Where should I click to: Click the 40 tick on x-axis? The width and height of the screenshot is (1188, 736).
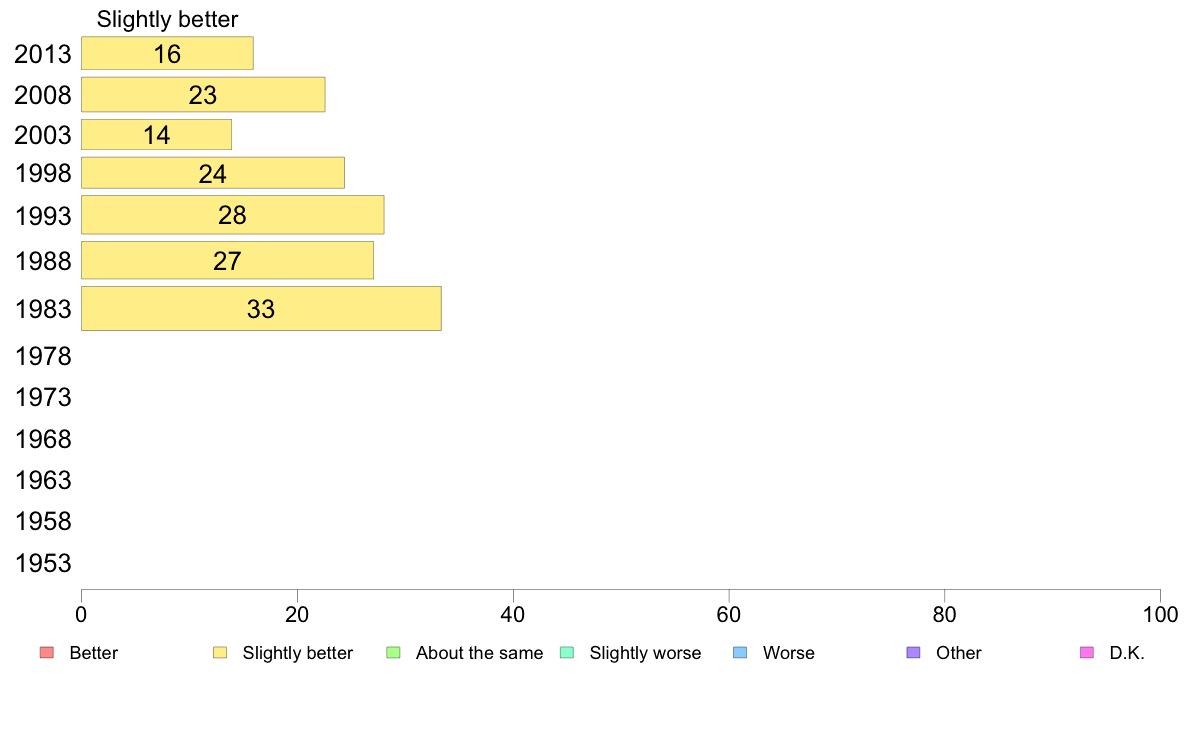(513, 614)
